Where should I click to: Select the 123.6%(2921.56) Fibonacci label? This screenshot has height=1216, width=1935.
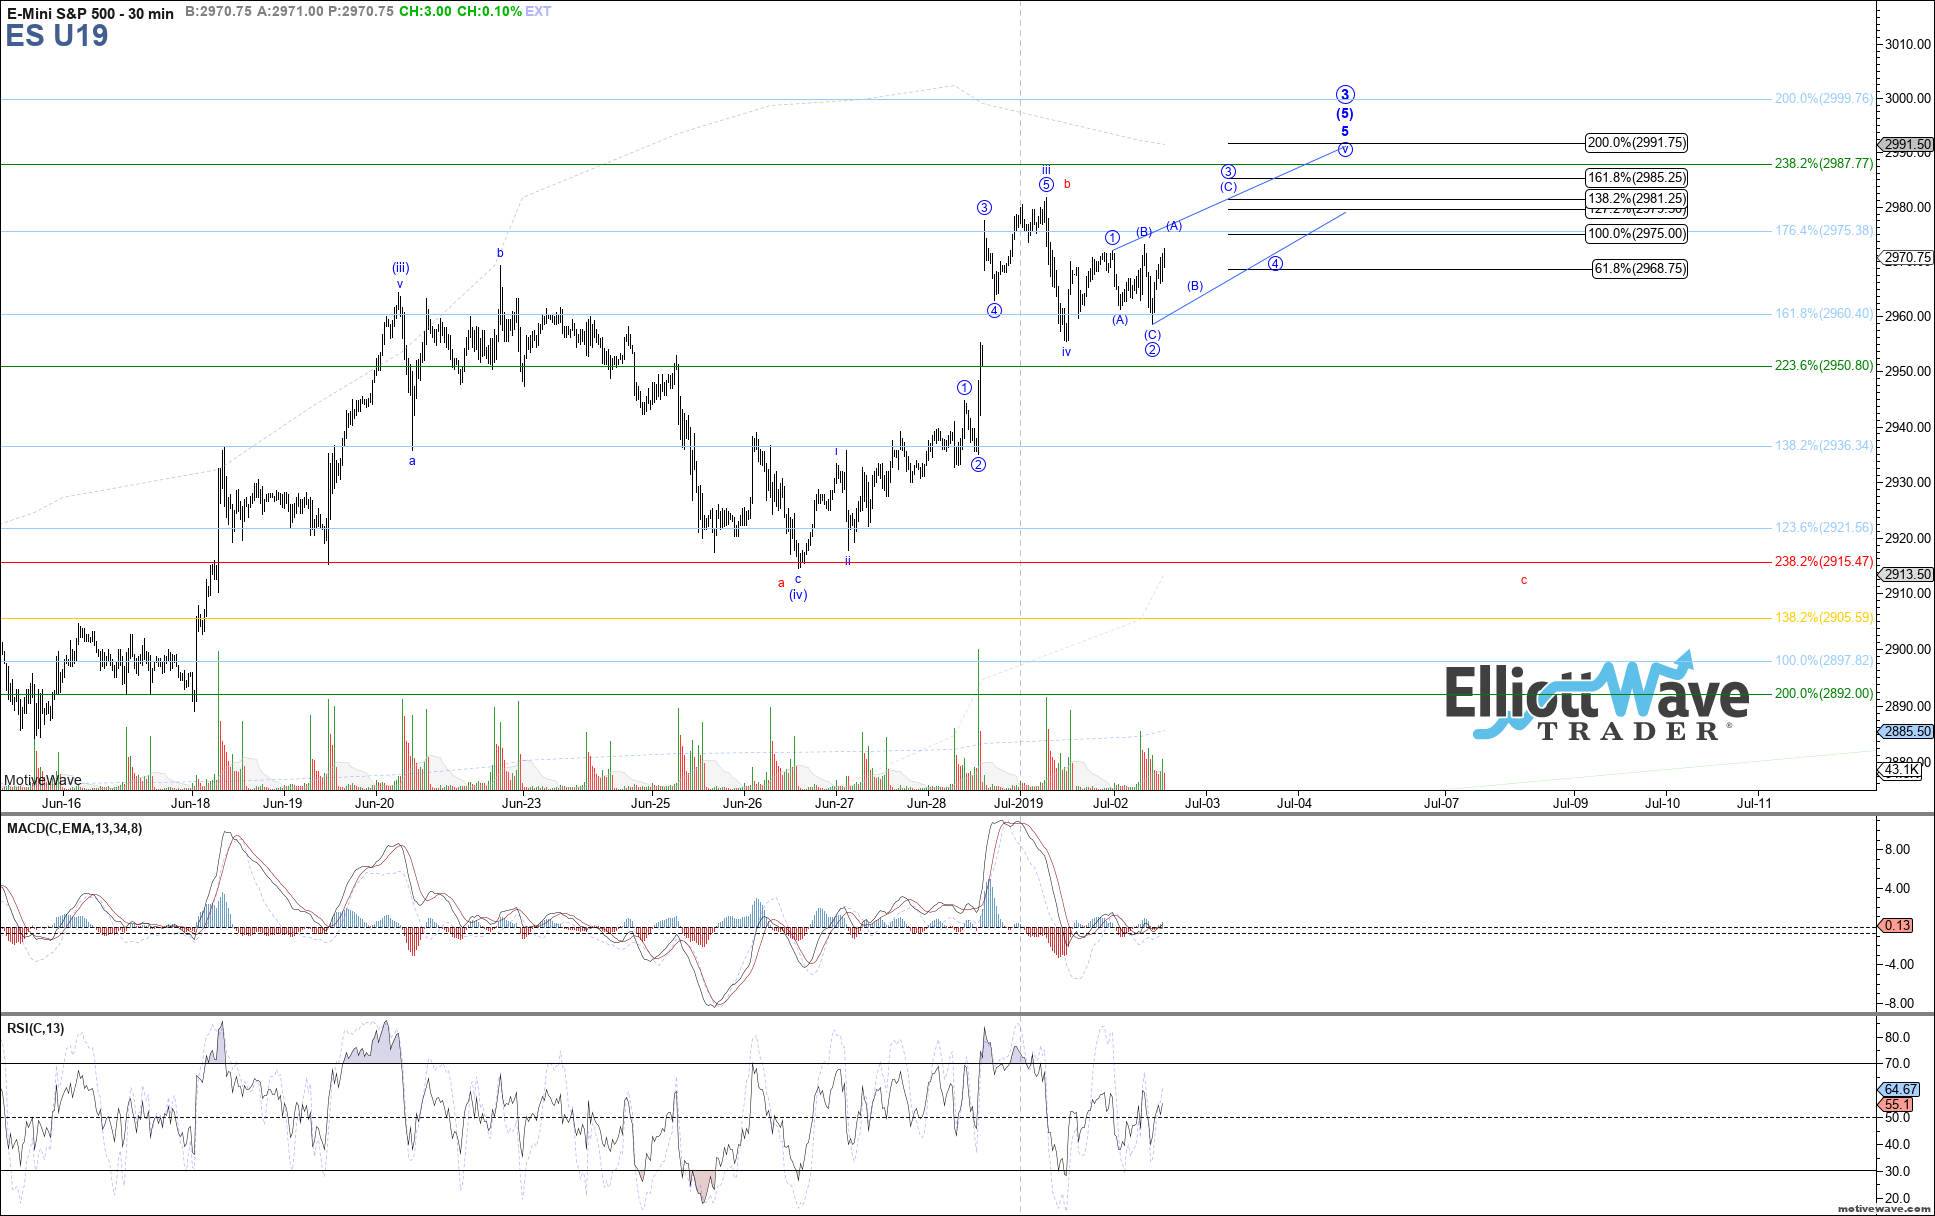1824,527
